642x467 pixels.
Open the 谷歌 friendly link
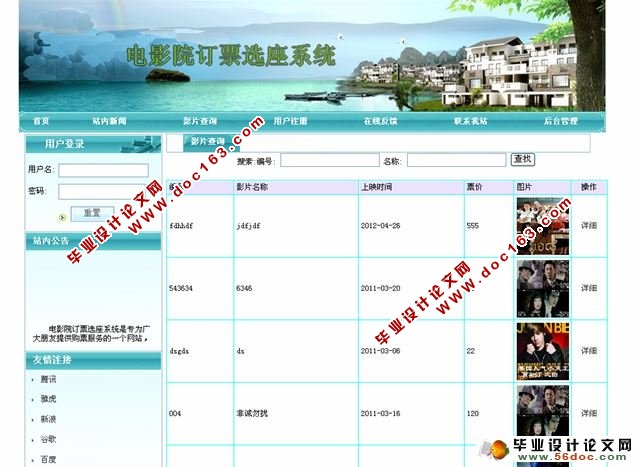(48, 440)
